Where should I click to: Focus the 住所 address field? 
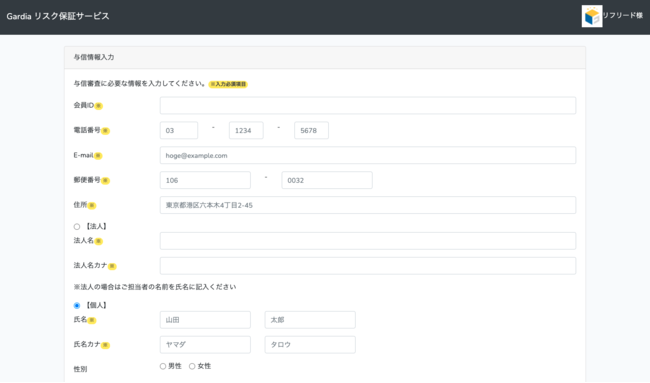[x=368, y=205]
